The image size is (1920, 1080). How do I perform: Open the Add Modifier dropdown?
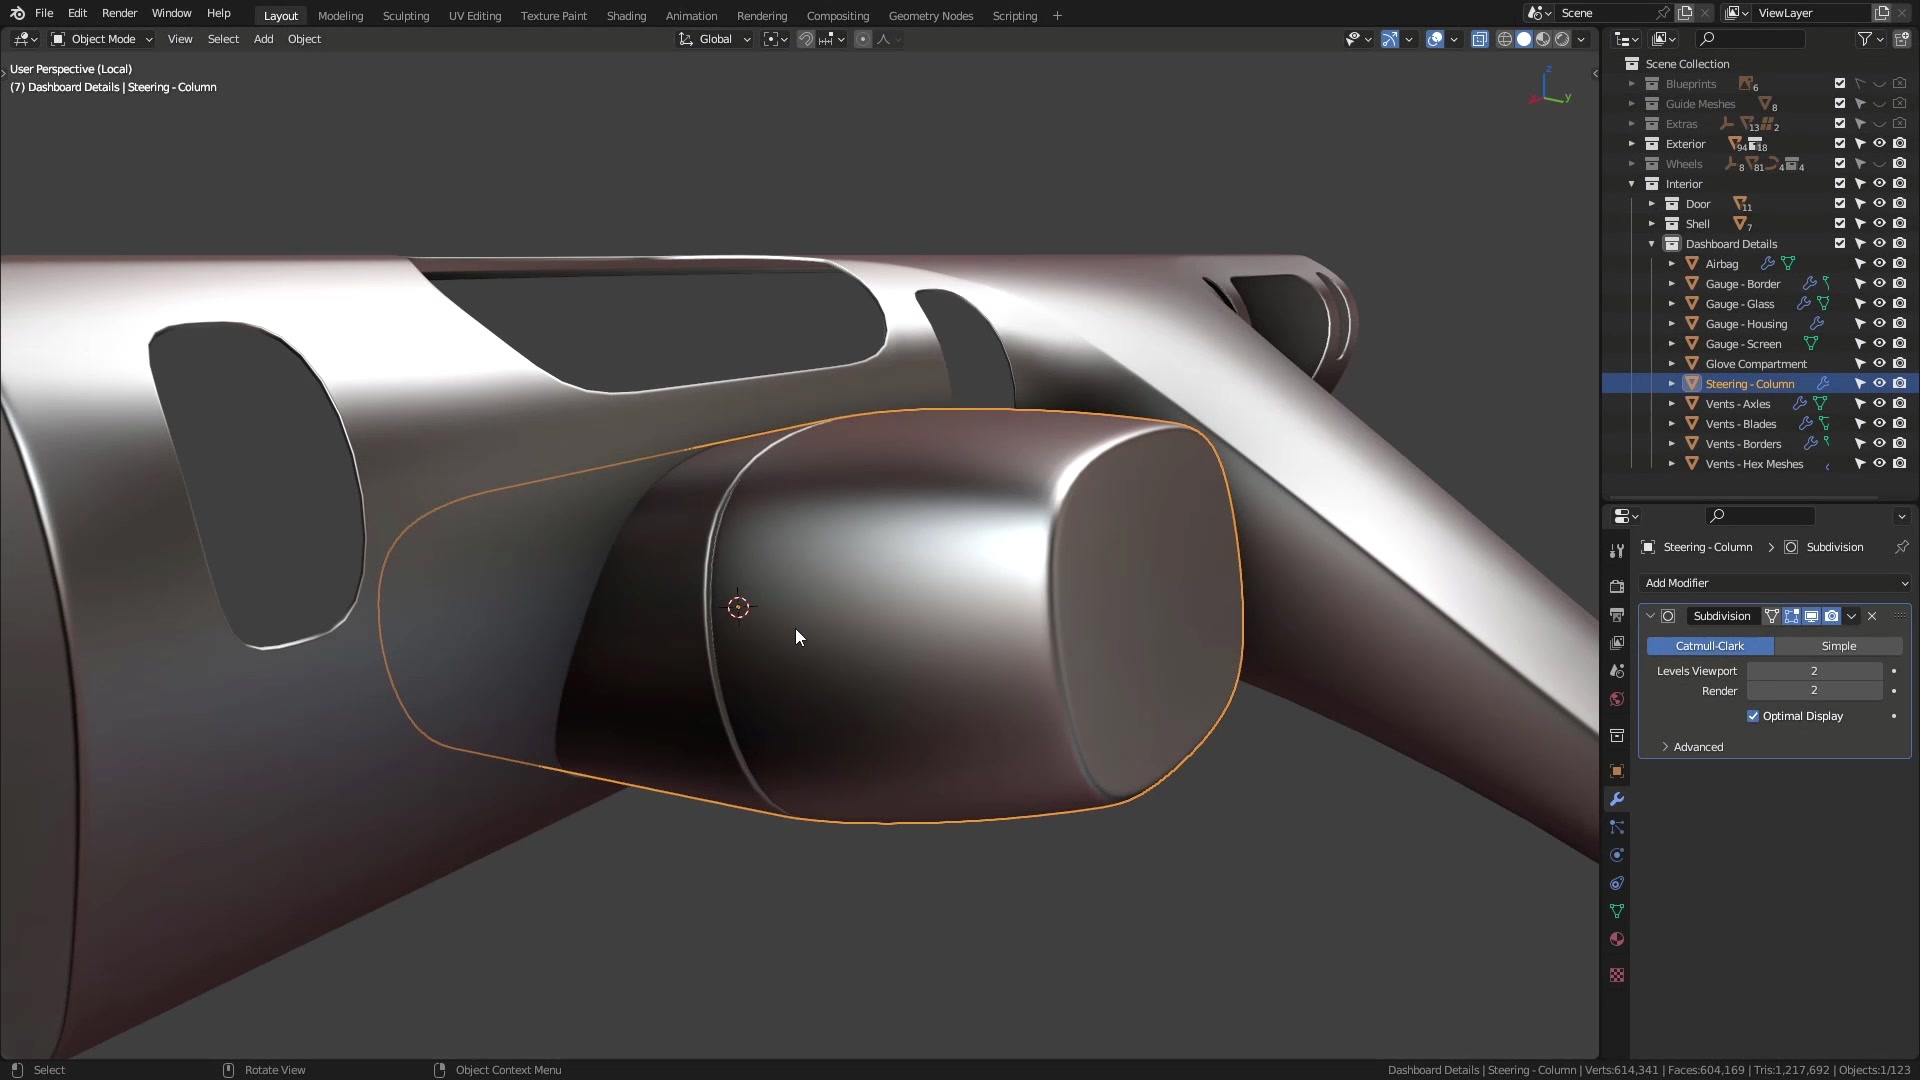pyautogui.click(x=1775, y=583)
